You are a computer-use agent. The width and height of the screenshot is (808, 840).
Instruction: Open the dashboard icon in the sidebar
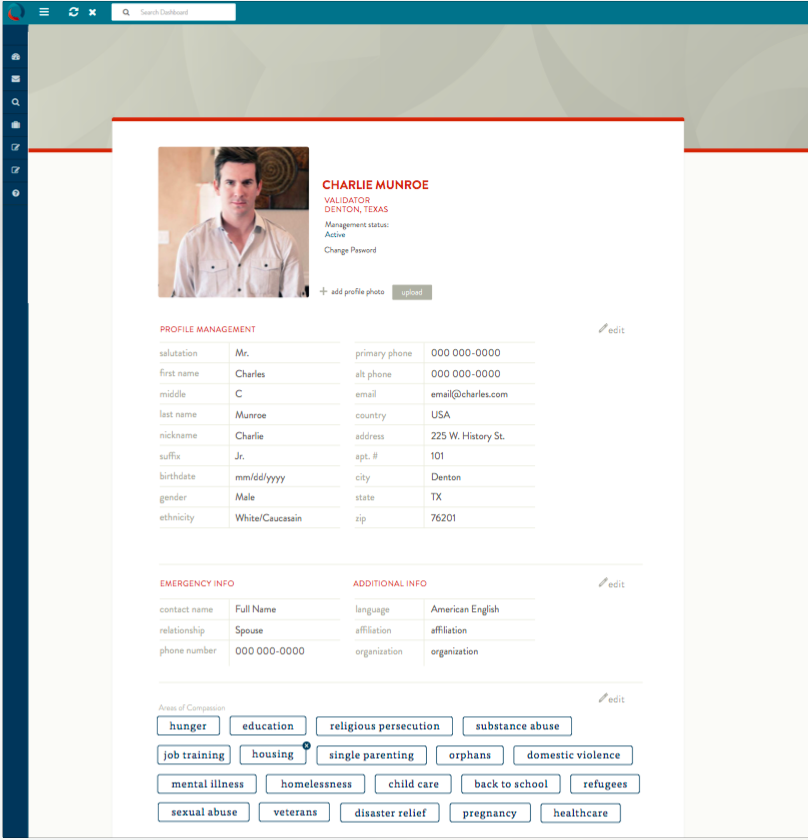coord(16,56)
